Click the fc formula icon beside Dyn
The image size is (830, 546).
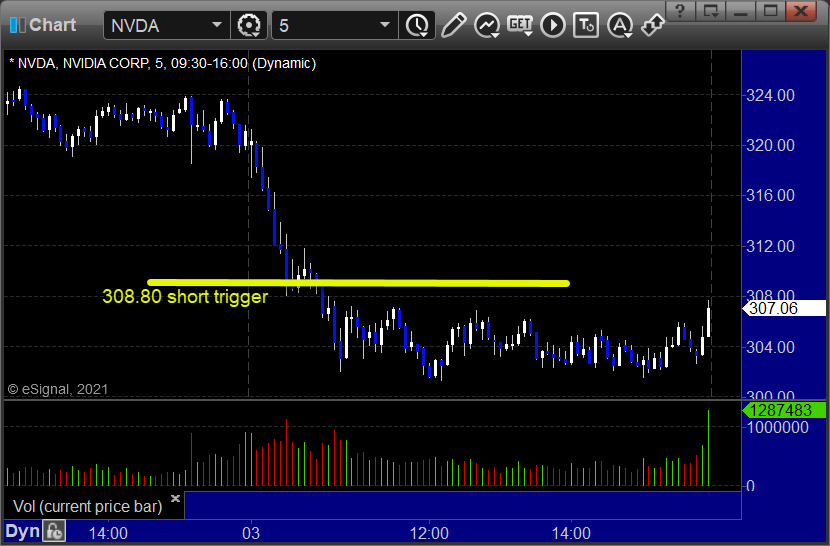pos(54,531)
